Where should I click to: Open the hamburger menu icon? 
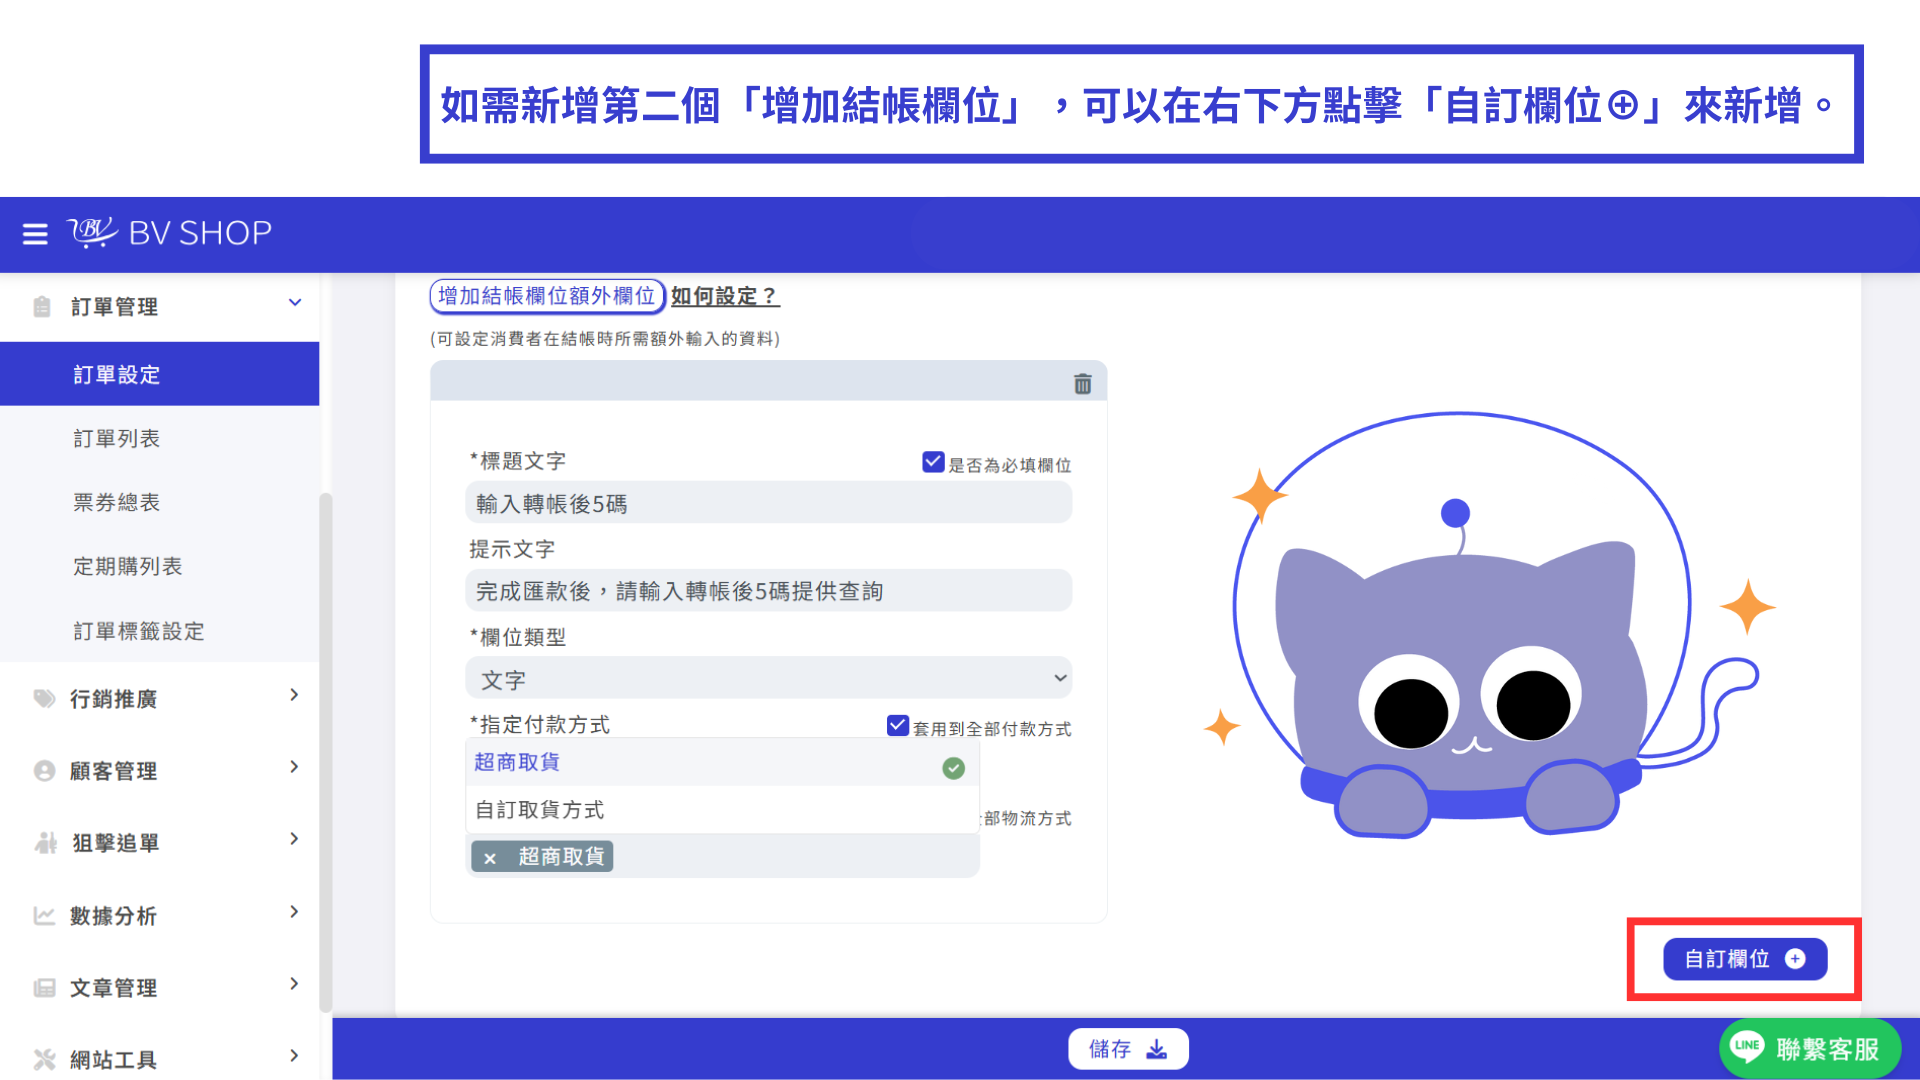[35, 234]
